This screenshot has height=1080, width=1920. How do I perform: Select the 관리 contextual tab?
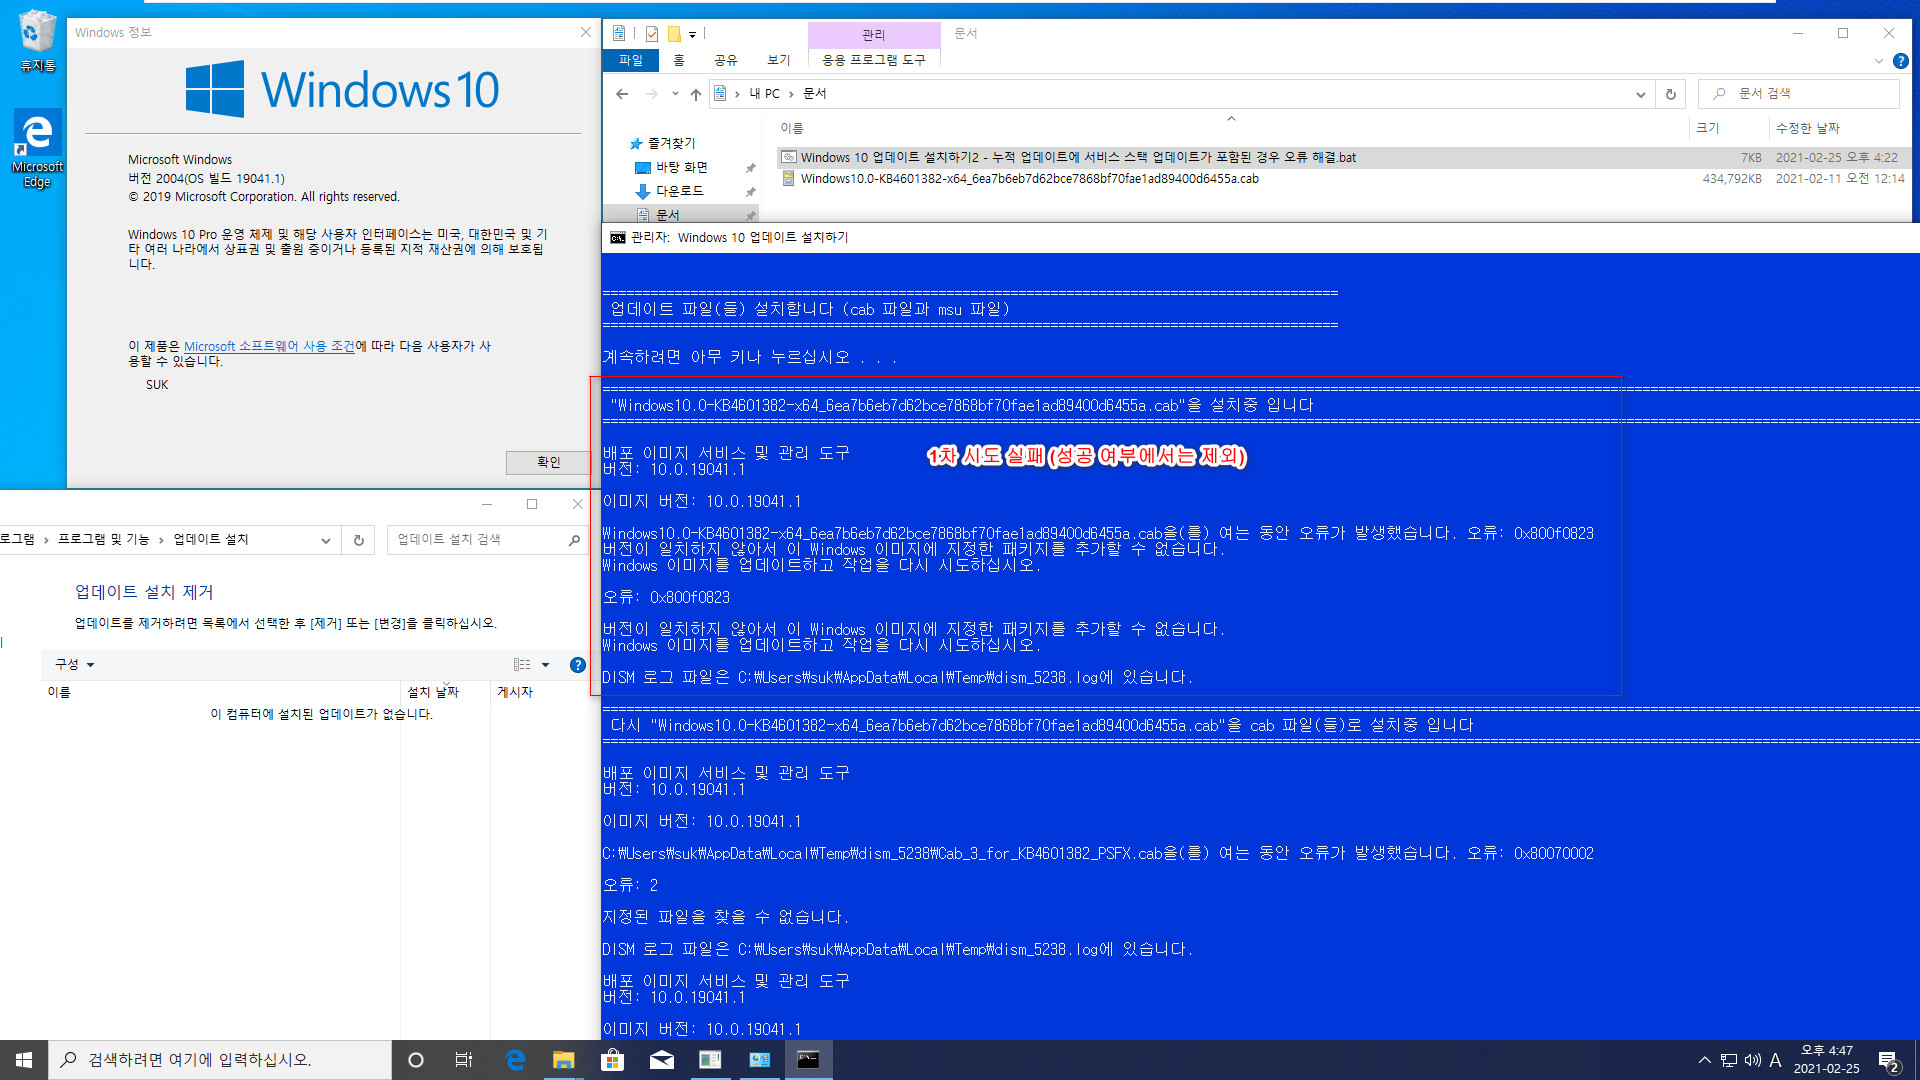pos(874,35)
